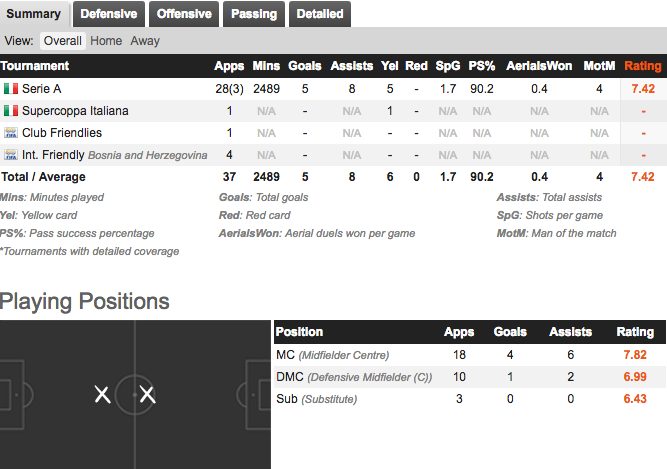Click the FIFA icon beside Club Friendlies
Viewport: 667px width, 469px height.
click(x=11, y=133)
